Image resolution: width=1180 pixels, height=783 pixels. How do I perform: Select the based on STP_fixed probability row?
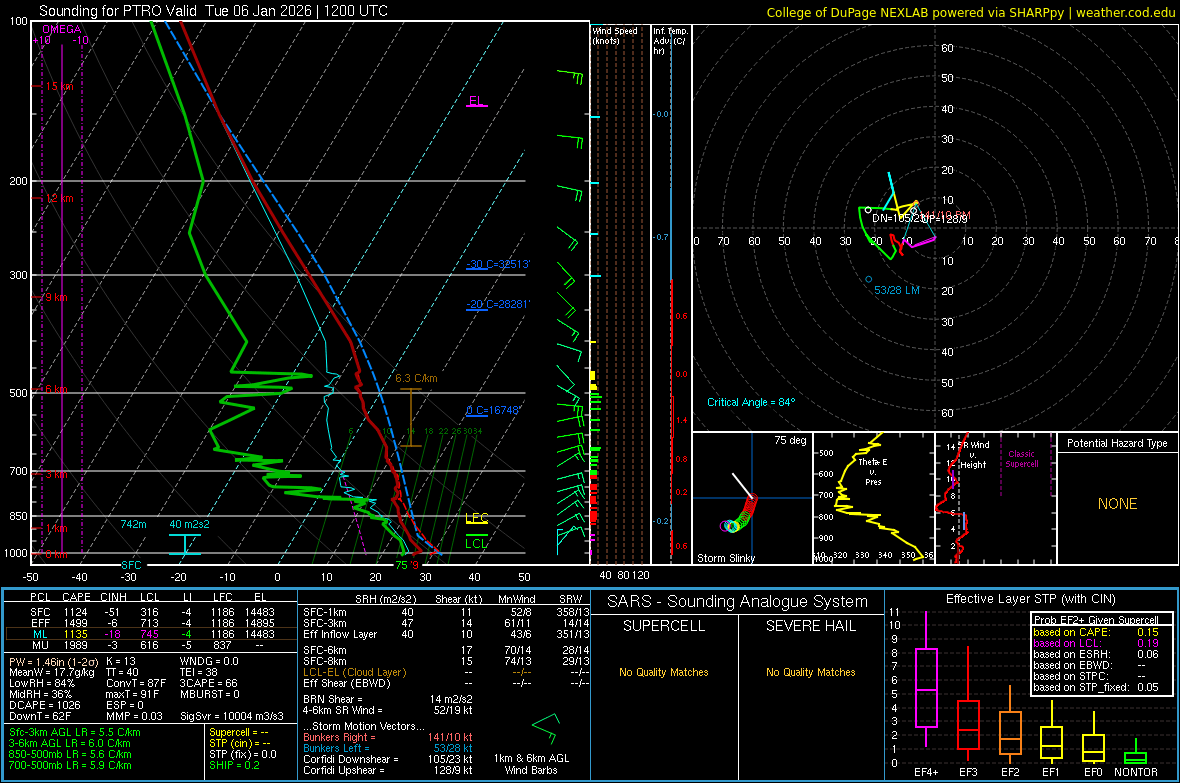(1096, 687)
